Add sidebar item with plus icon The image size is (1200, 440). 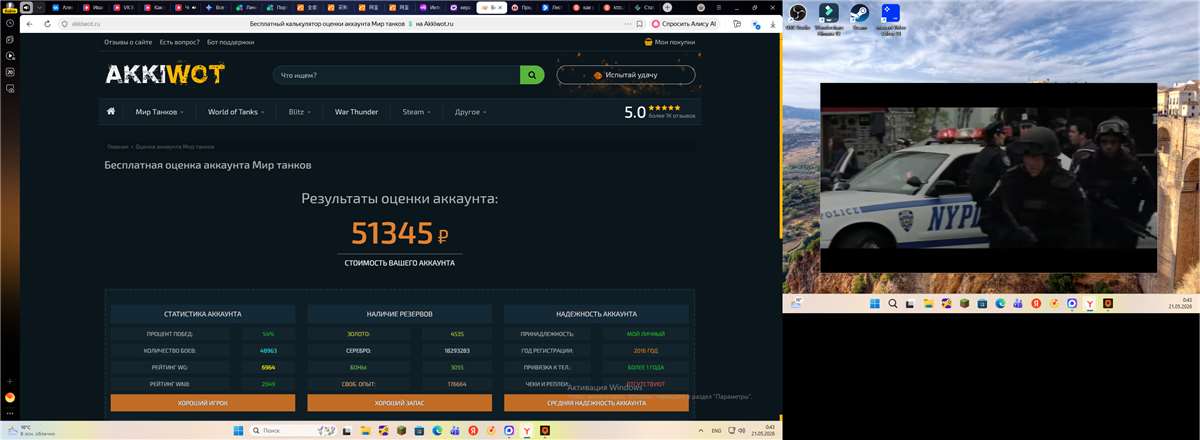(x=10, y=381)
